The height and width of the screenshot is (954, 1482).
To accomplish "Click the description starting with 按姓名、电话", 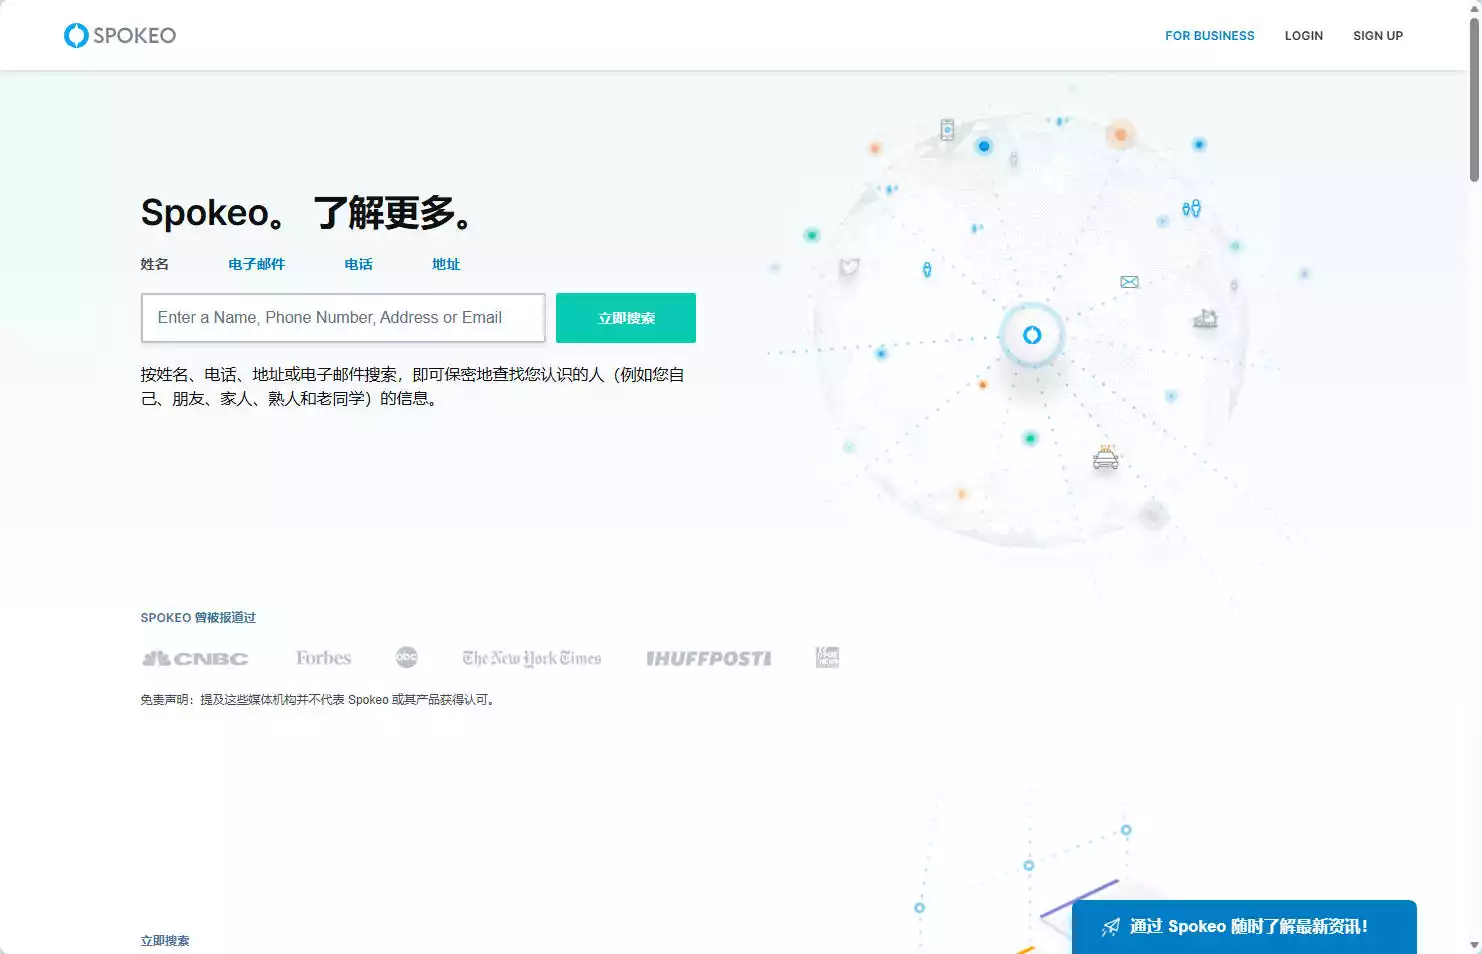I will 412,386.
